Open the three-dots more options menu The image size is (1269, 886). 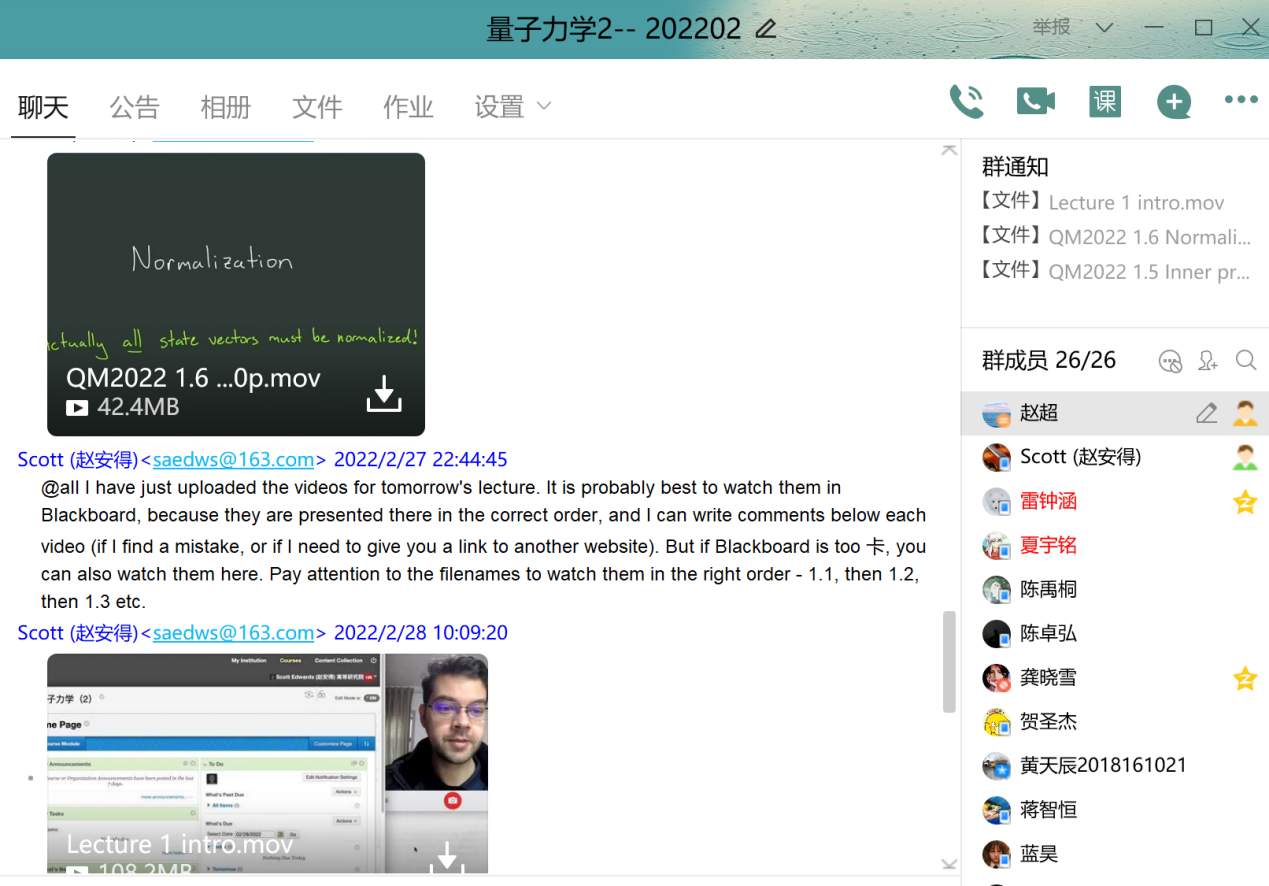pyautogui.click(x=1241, y=100)
